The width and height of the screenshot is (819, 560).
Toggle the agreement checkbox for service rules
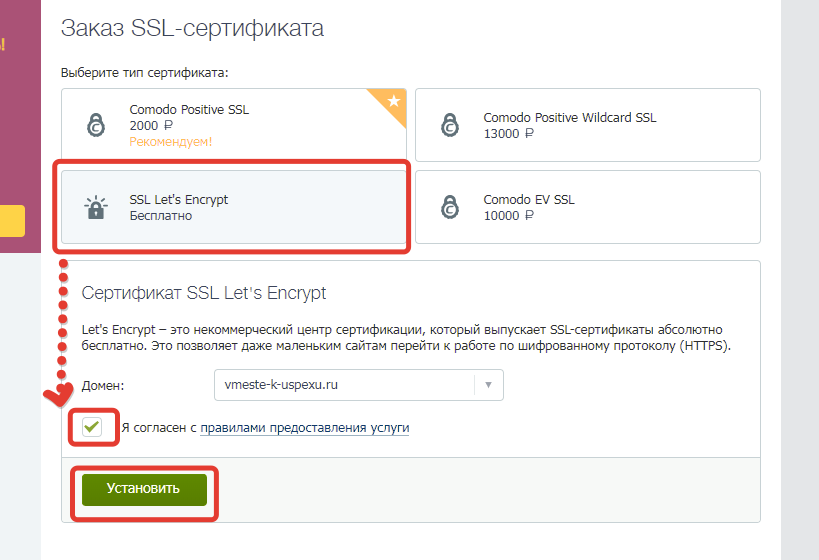[x=92, y=427]
